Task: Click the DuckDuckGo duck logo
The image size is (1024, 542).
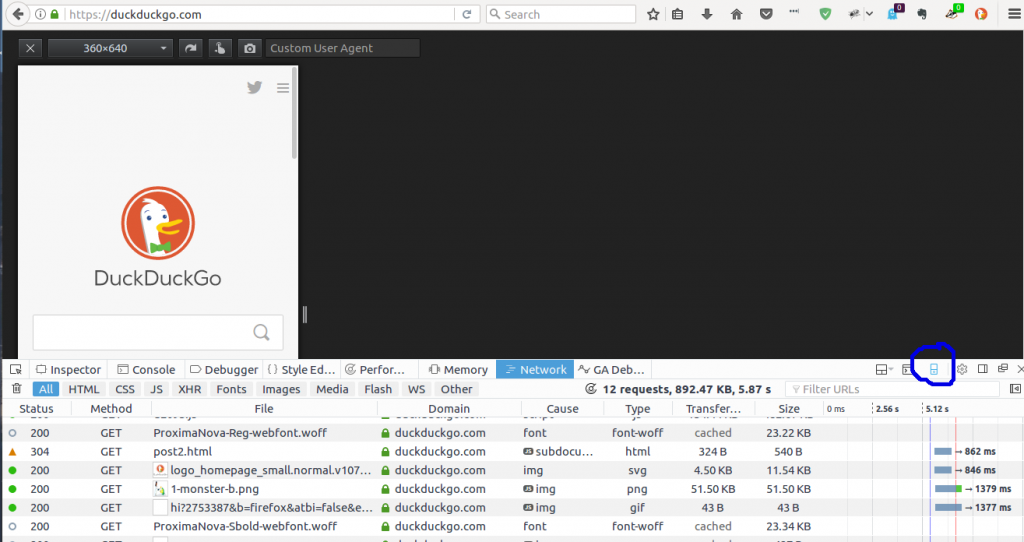Action: pos(158,223)
